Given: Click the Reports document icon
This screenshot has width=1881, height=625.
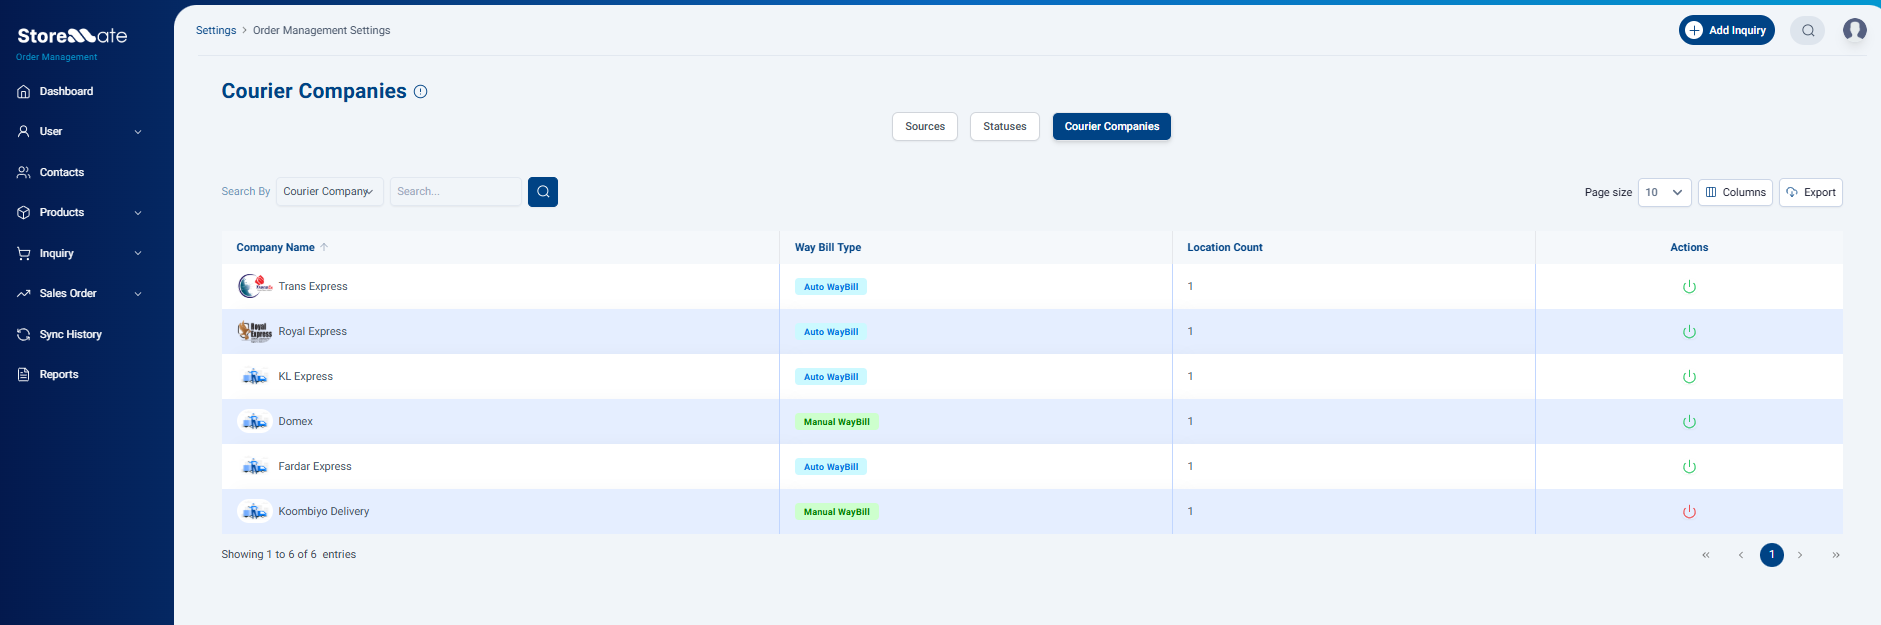Looking at the screenshot, I should (24, 375).
